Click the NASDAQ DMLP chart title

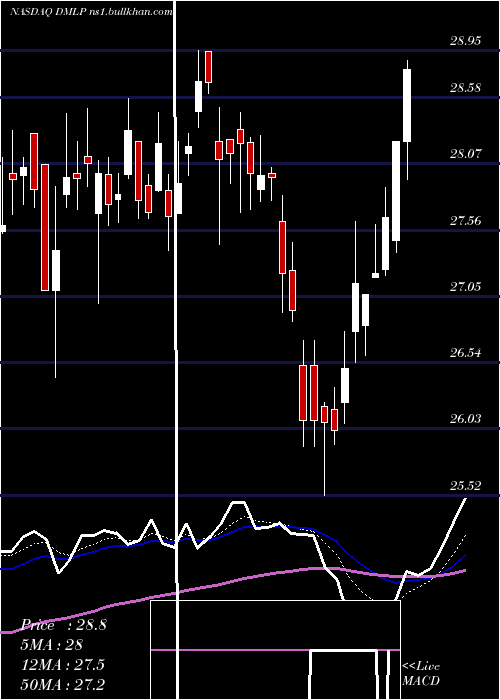click(91, 12)
